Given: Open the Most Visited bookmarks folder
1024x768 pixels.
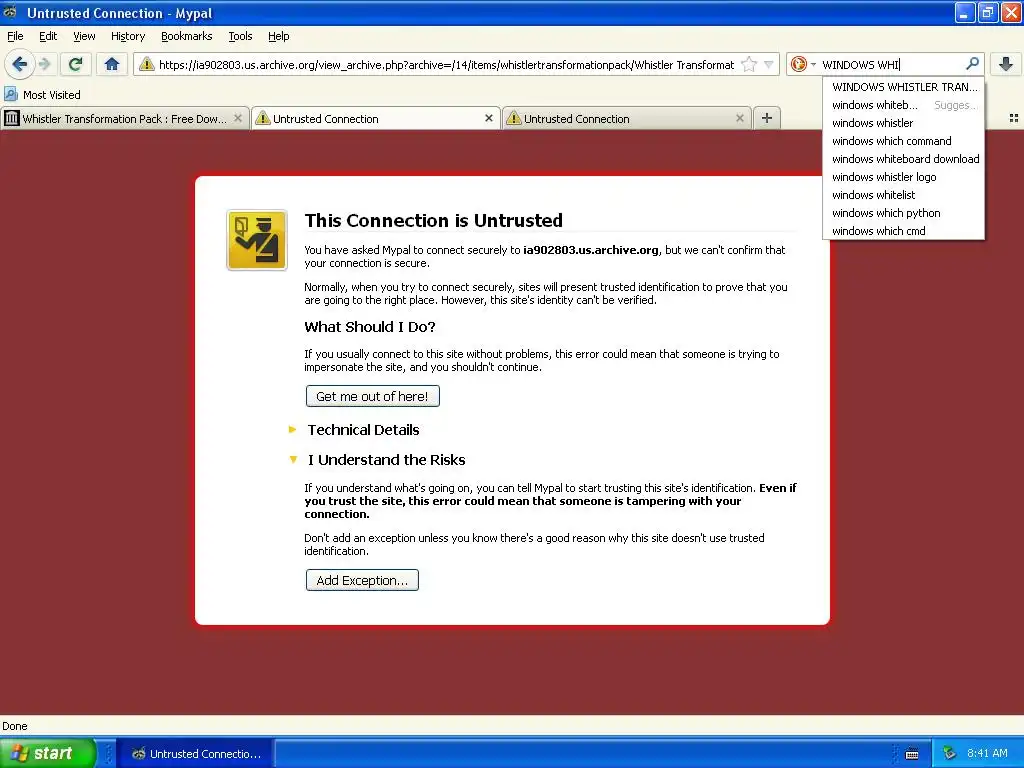Looking at the screenshot, I should coord(42,95).
